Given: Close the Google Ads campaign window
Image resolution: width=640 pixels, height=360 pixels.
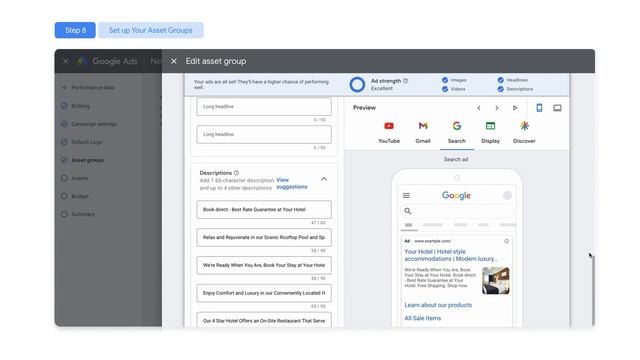Looking at the screenshot, I should click(66, 61).
